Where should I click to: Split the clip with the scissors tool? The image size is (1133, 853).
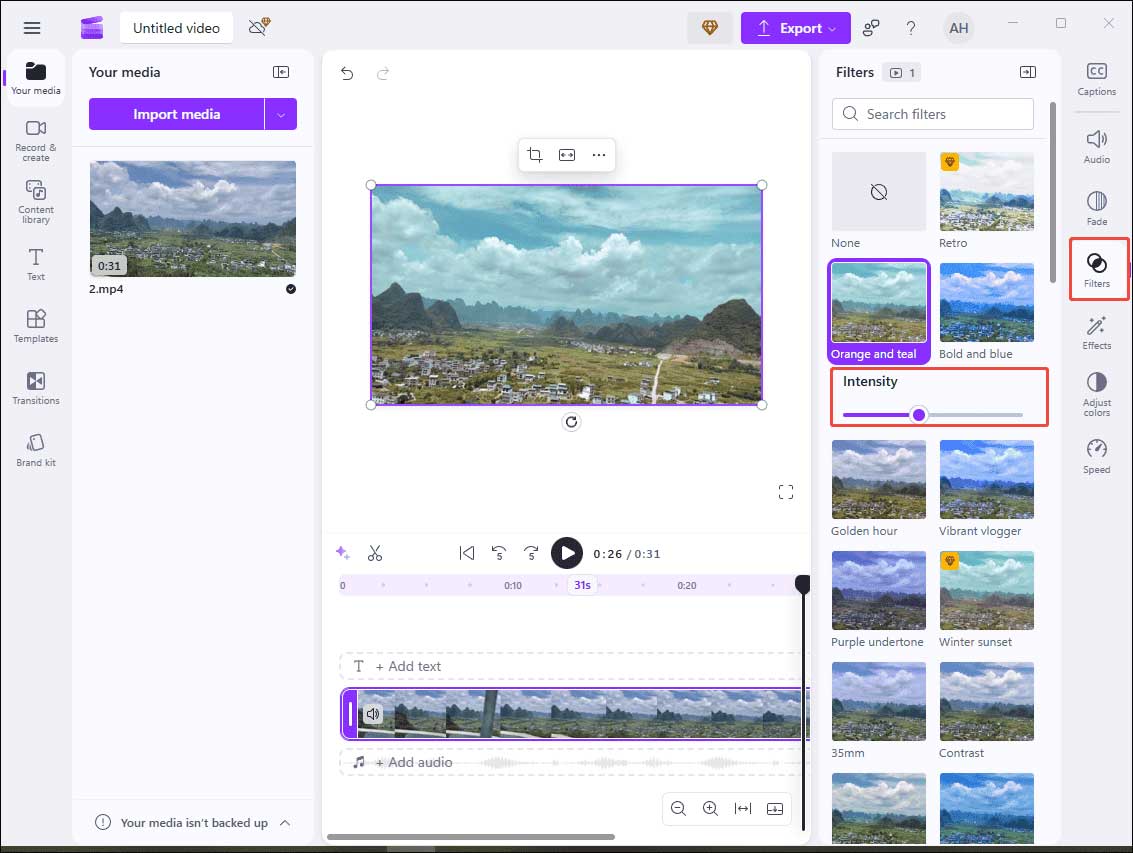376,552
